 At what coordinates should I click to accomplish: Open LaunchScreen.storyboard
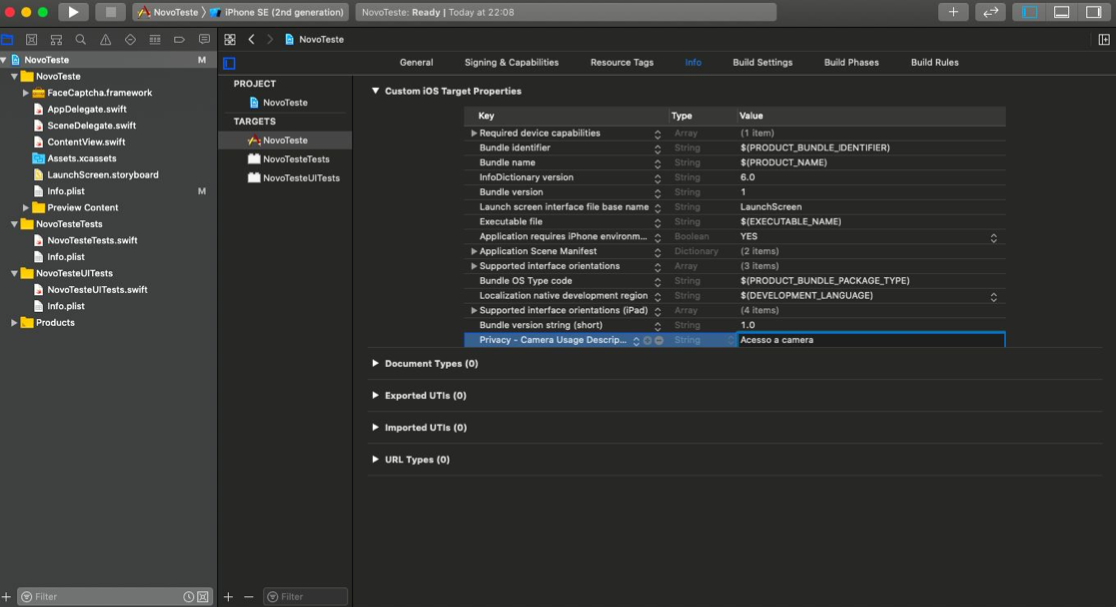pyautogui.click(x=102, y=175)
